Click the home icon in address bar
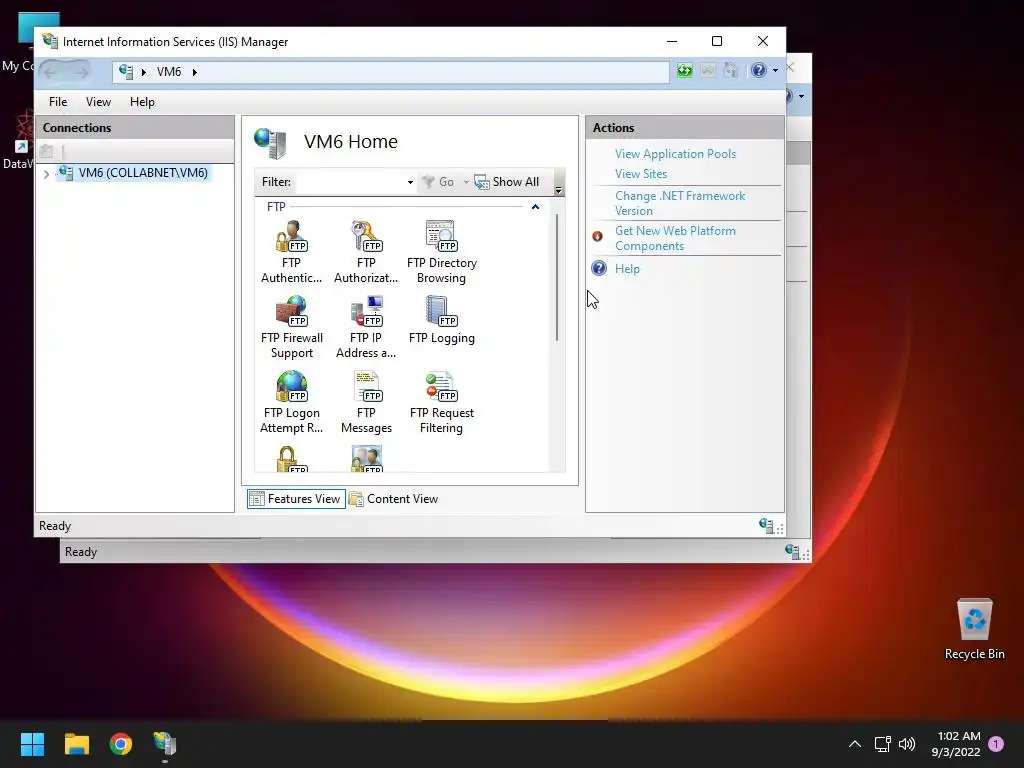 (x=731, y=71)
